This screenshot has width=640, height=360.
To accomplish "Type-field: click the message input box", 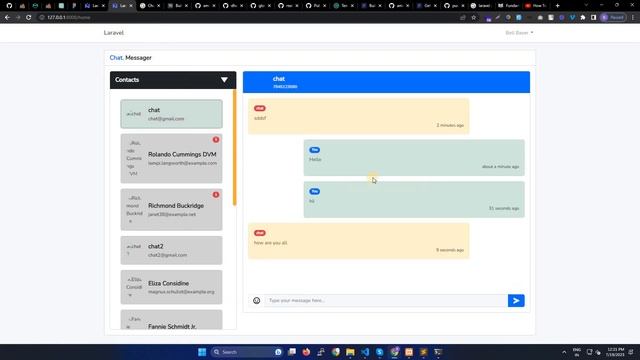I will click(x=386, y=300).
